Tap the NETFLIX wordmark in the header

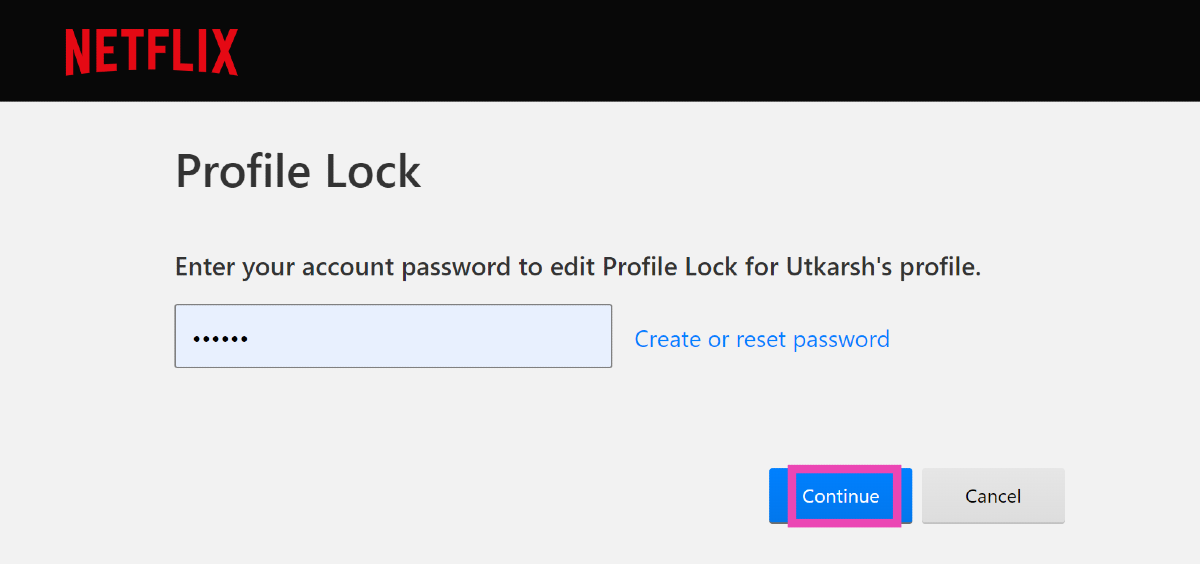(x=151, y=52)
